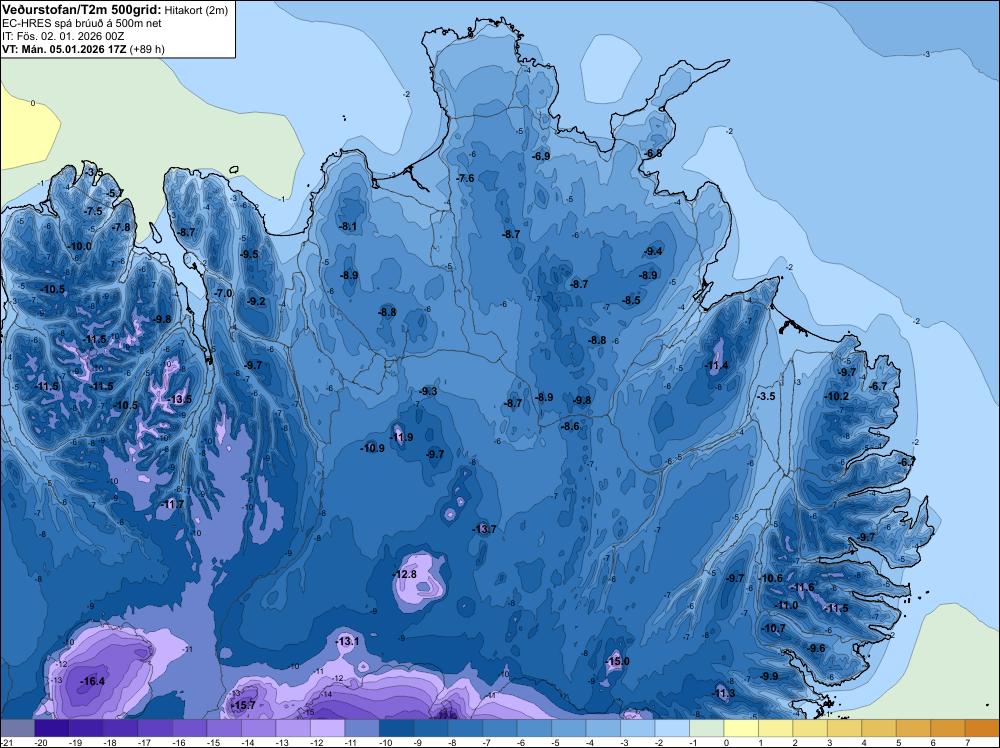Select the legend swatch above the 5 label
Image resolution: width=1000 pixels, height=748 pixels.
913,728
